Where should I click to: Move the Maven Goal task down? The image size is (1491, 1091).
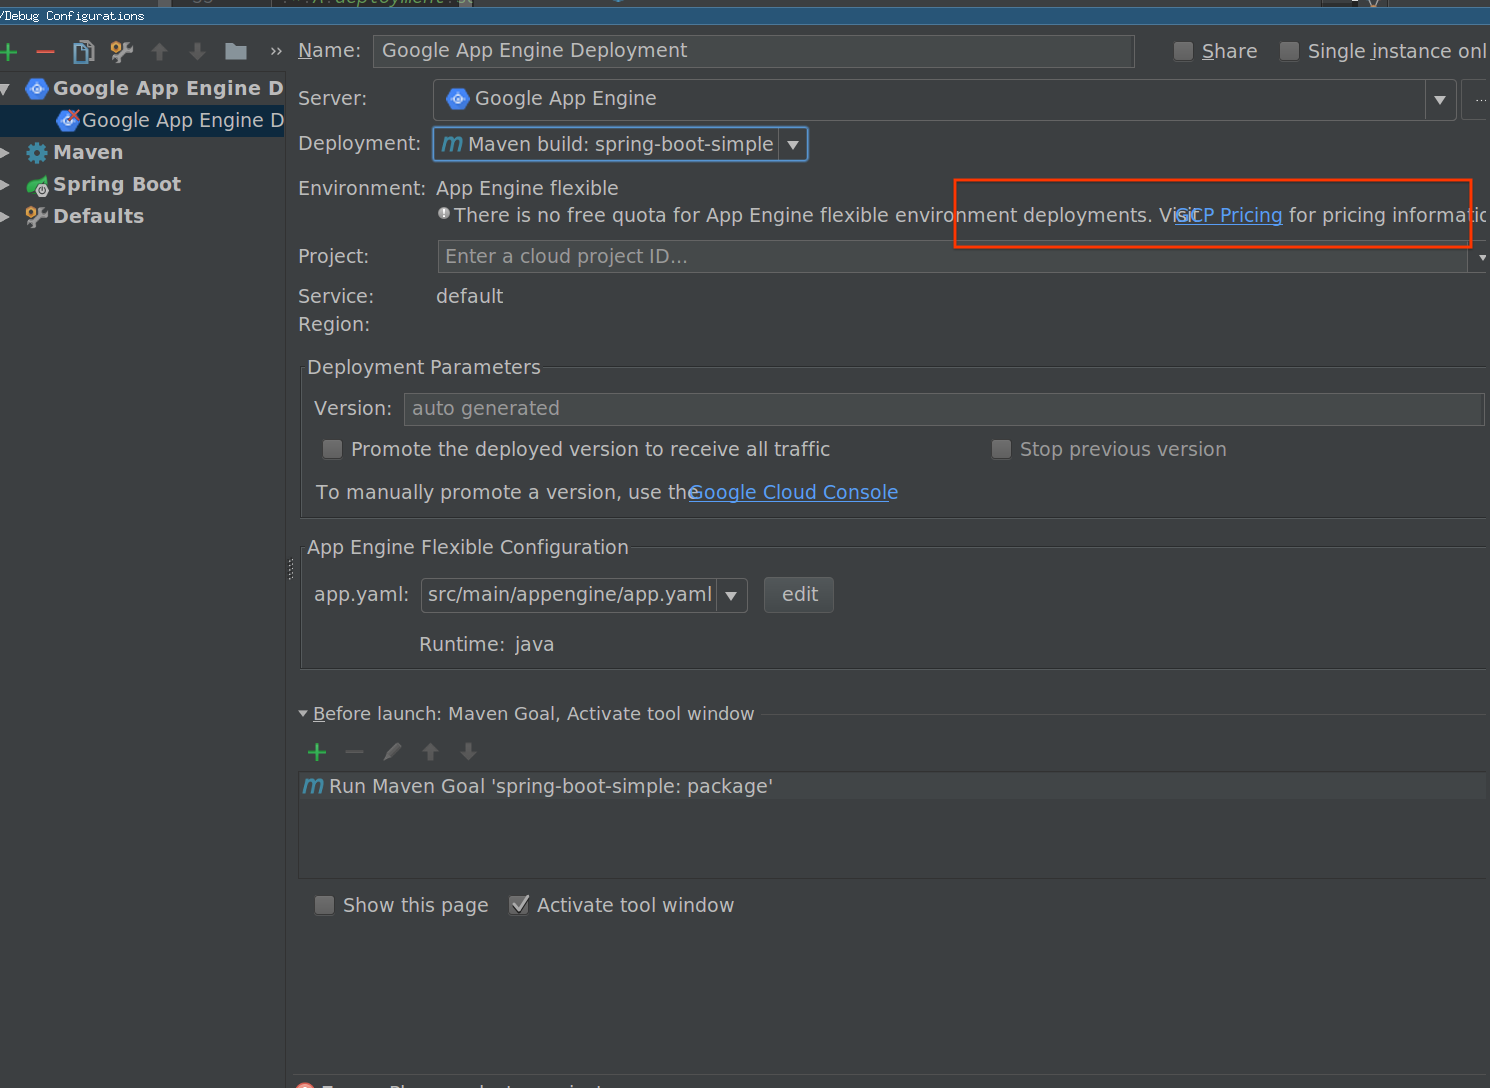point(467,752)
